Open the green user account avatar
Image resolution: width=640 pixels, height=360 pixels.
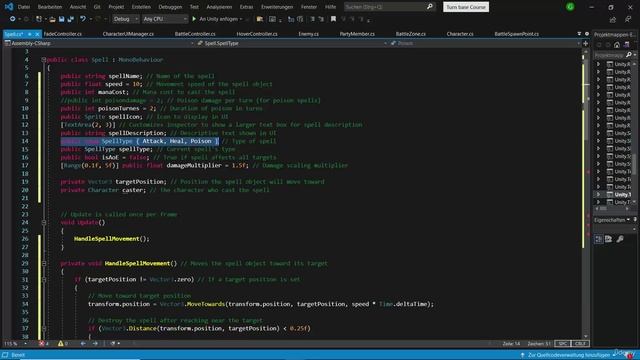click(x=570, y=7)
